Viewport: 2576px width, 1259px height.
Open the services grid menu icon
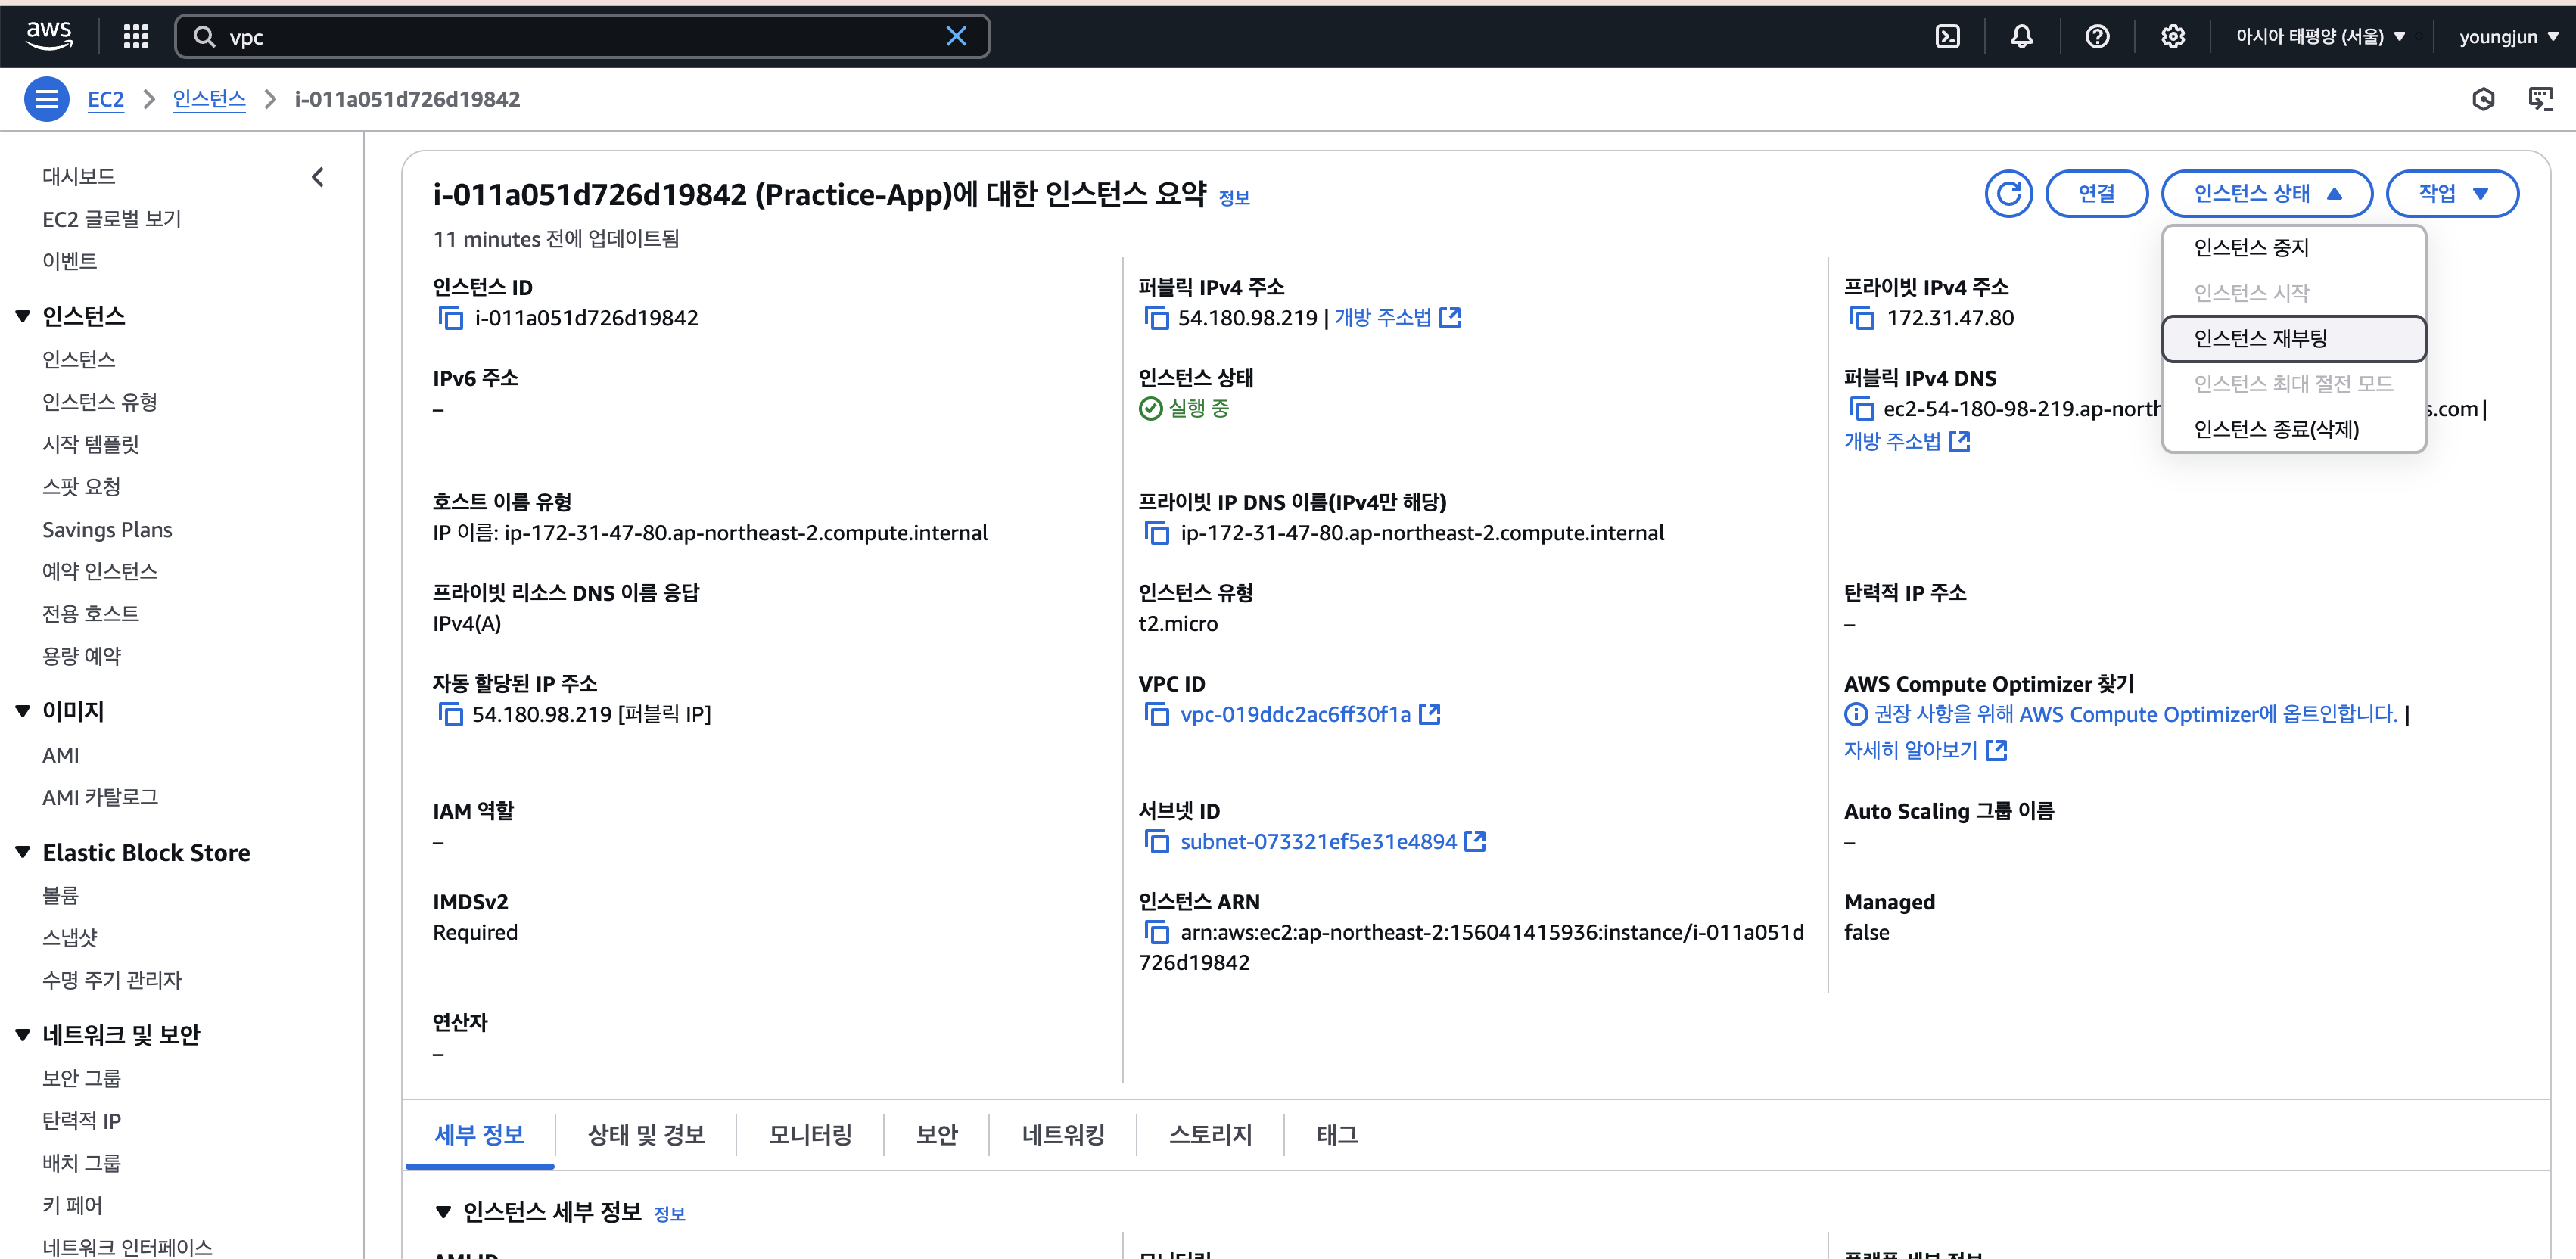pyautogui.click(x=136, y=37)
